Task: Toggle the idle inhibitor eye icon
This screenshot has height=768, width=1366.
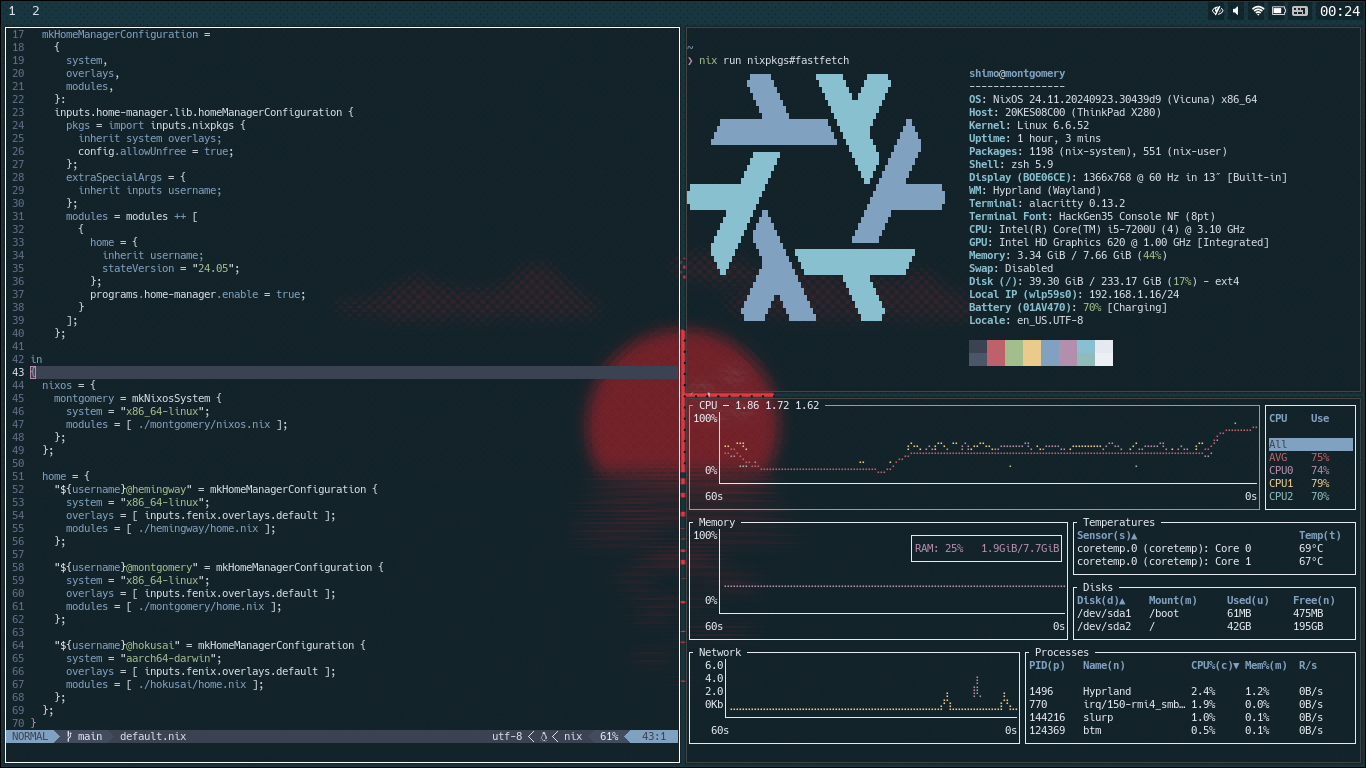Action: click(1217, 11)
